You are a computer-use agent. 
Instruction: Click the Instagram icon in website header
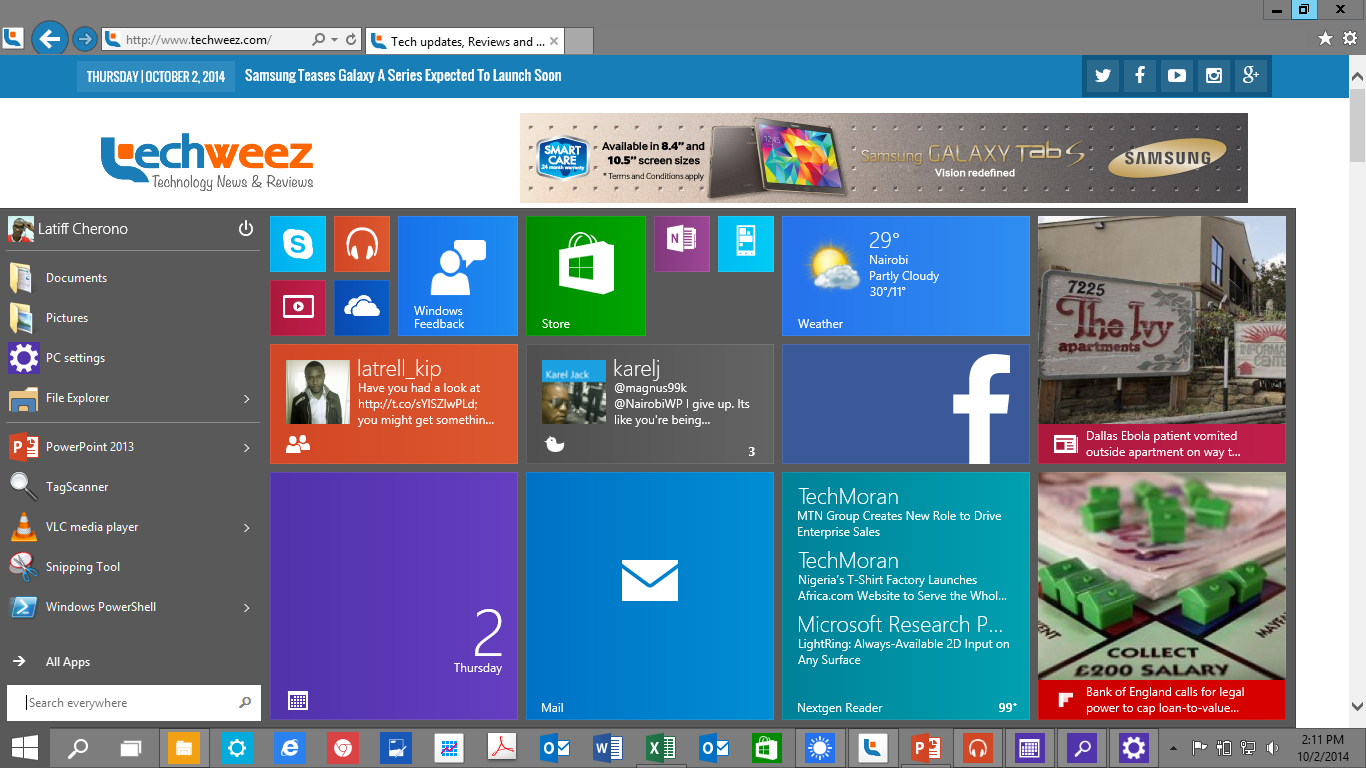coord(1214,76)
